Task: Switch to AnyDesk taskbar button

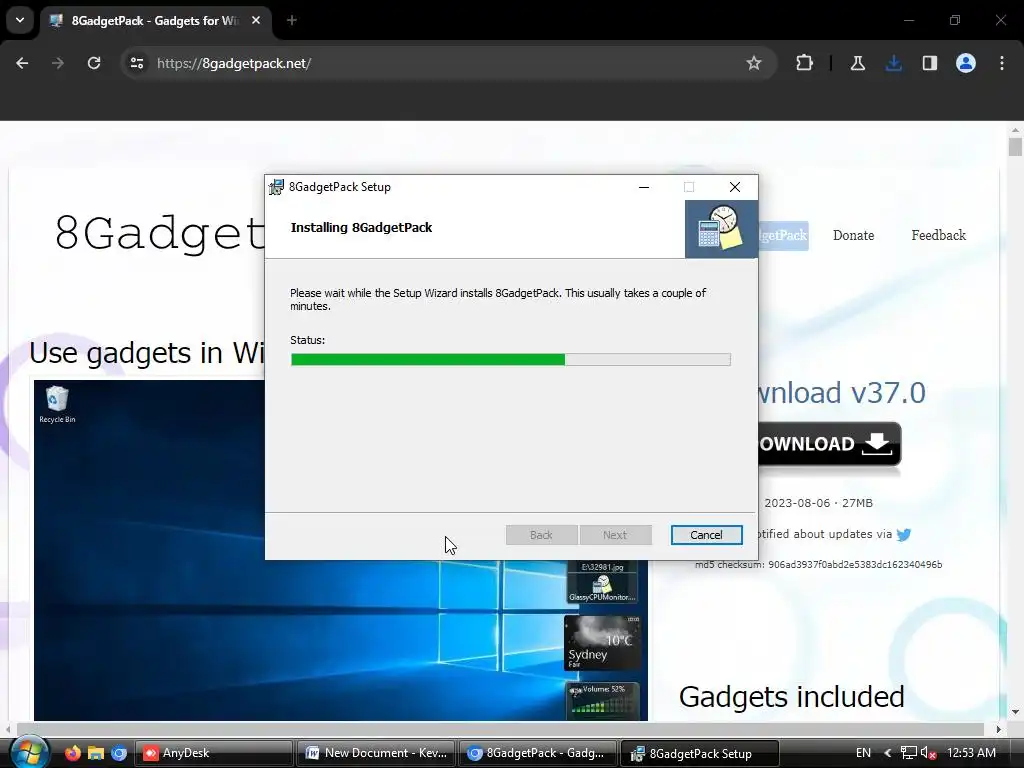Action: tap(214, 753)
